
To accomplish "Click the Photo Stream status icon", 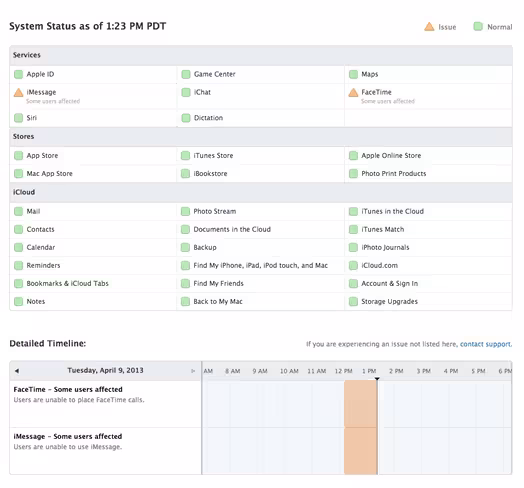I will pyautogui.click(x=185, y=211).
